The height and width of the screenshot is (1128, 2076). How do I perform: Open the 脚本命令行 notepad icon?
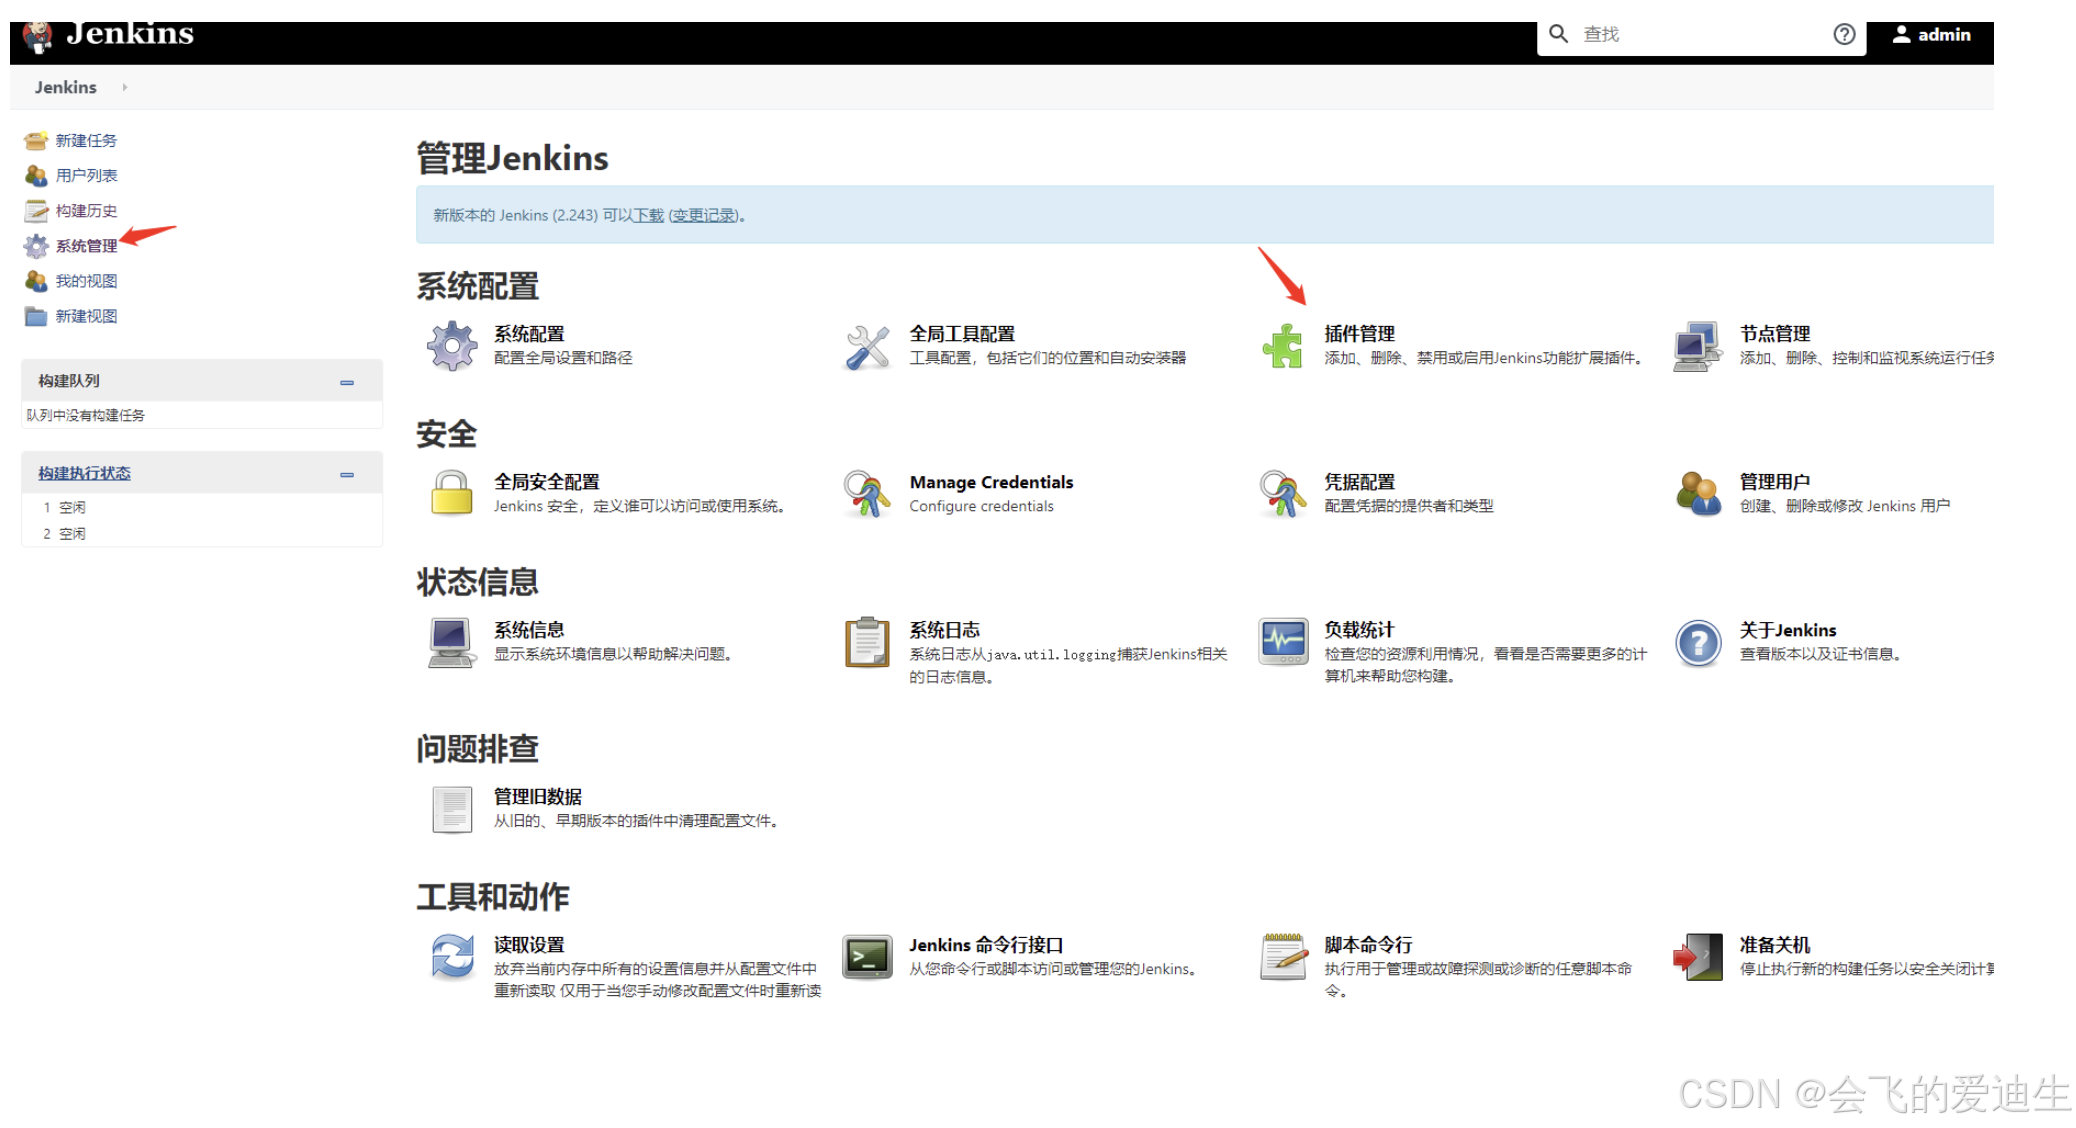tap(1283, 956)
